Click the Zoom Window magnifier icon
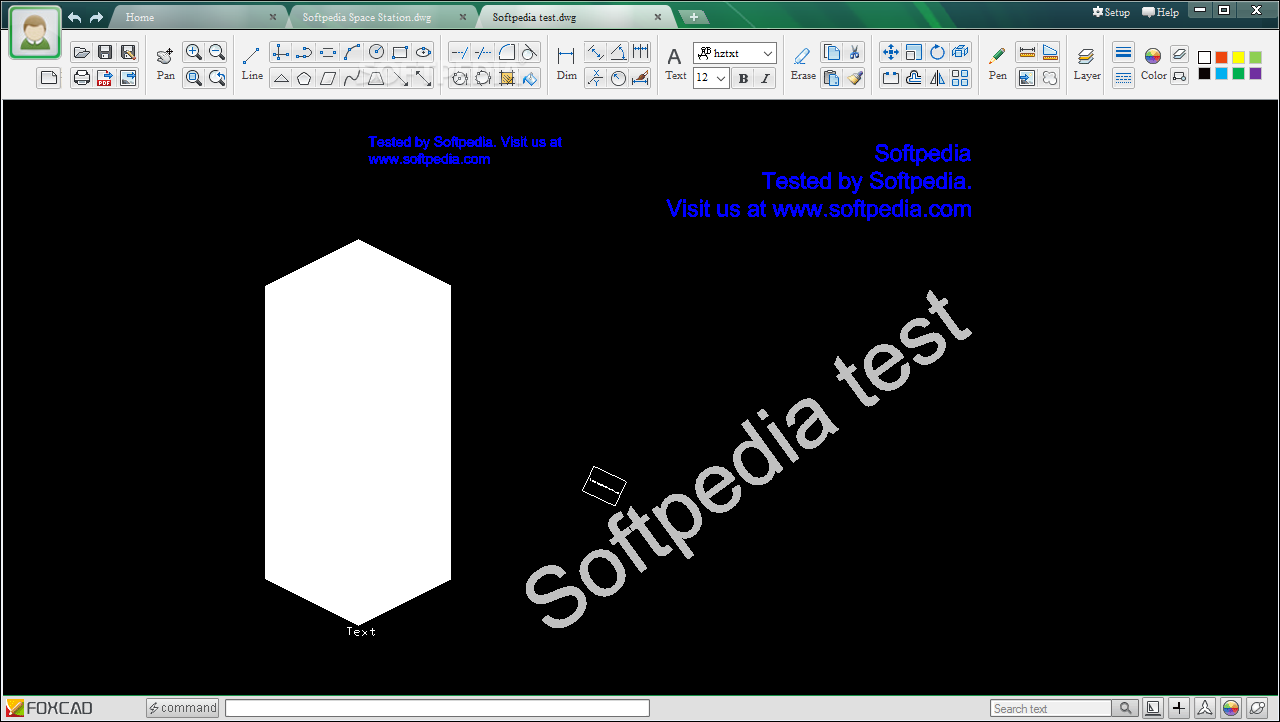 (194, 77)
